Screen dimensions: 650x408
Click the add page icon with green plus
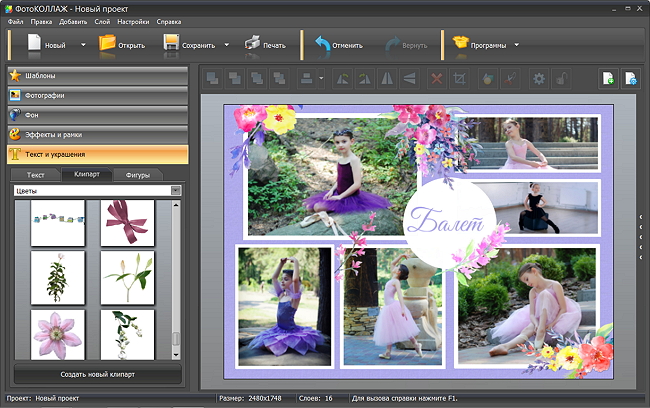(607, 78)
